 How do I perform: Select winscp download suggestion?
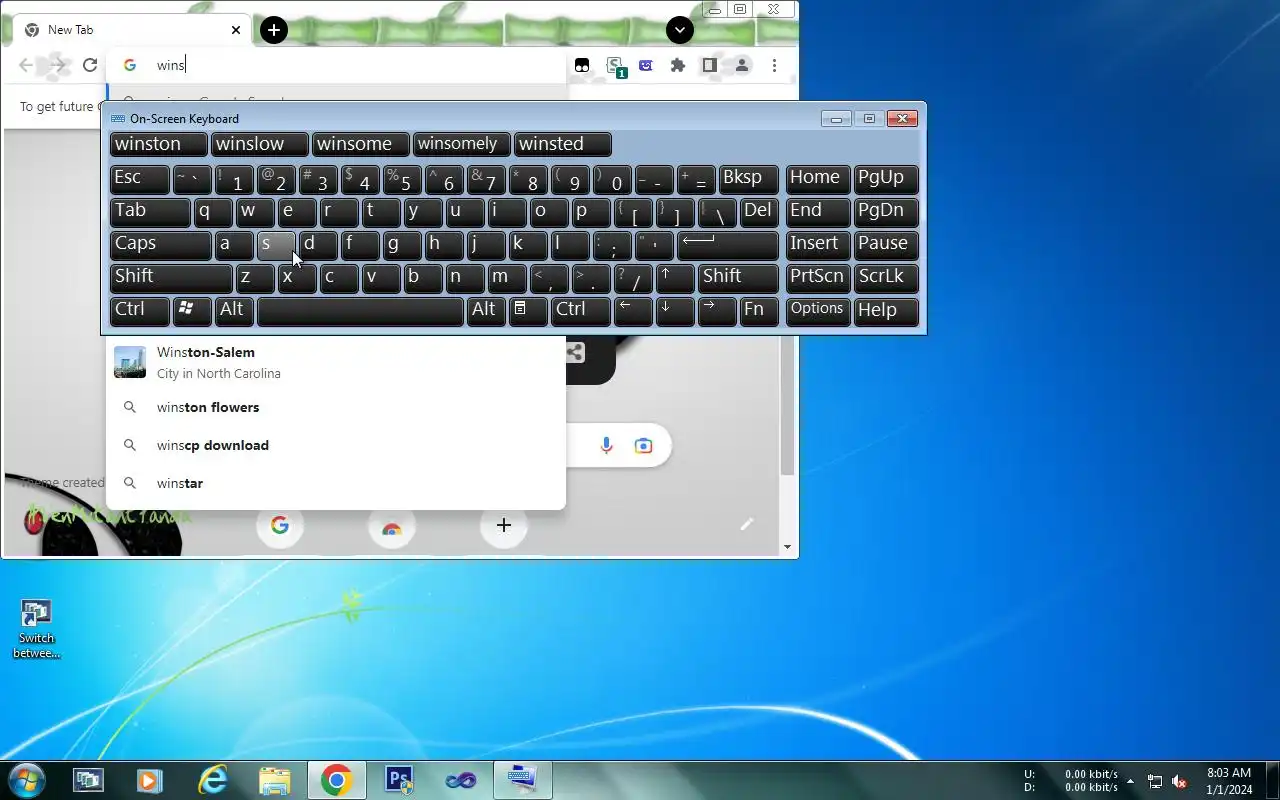tap(336, 445)
